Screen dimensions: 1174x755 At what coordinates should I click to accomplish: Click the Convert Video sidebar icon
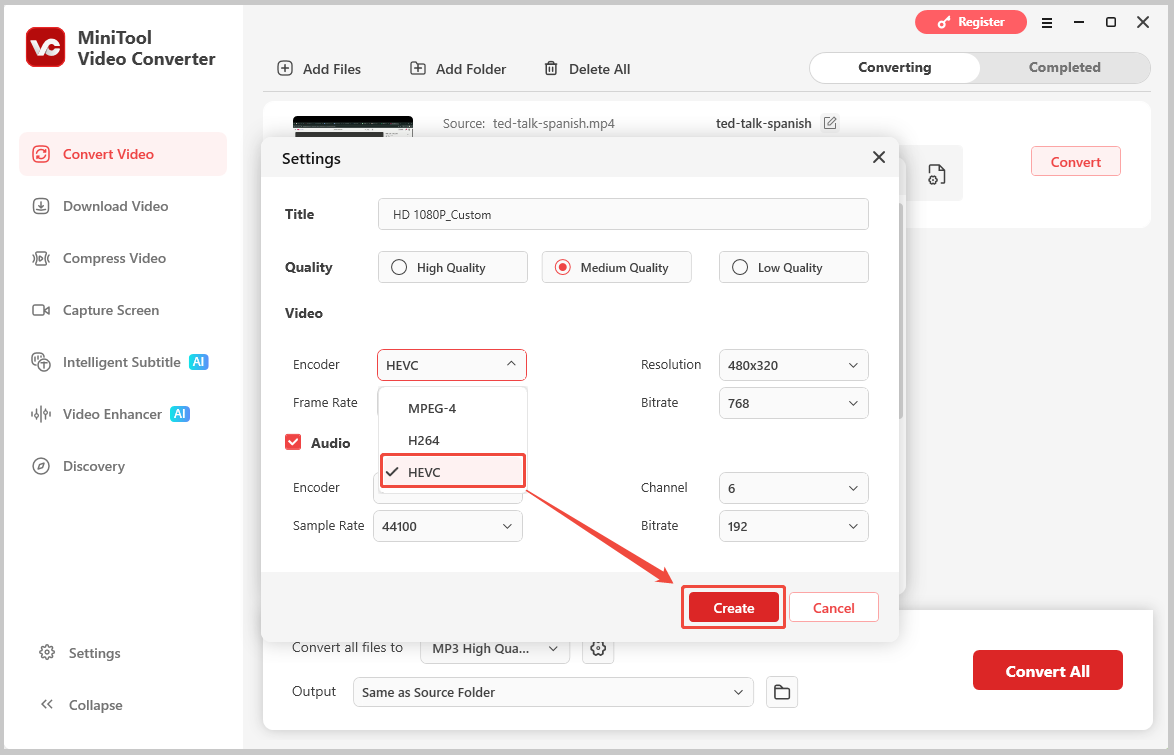pyautogui.click(x=41, y=154)
